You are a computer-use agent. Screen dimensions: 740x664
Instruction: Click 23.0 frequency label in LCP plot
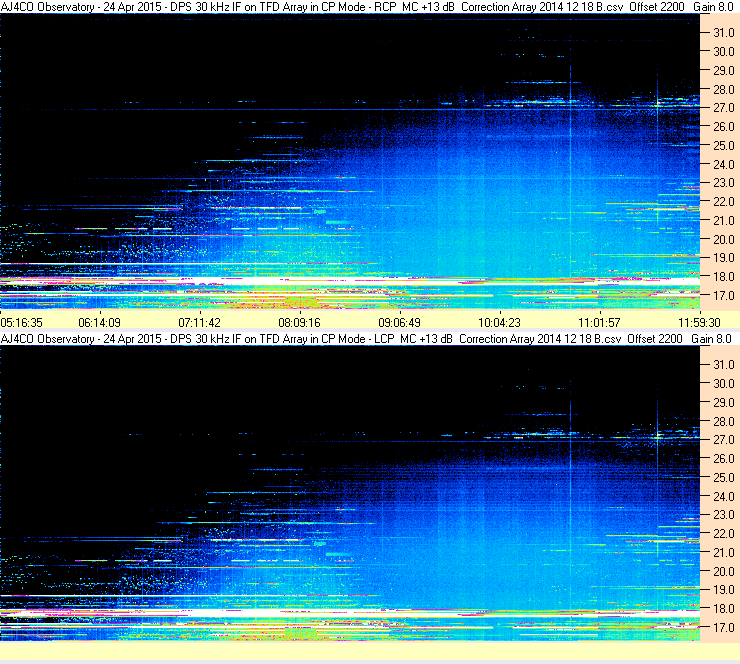(724, 515)
